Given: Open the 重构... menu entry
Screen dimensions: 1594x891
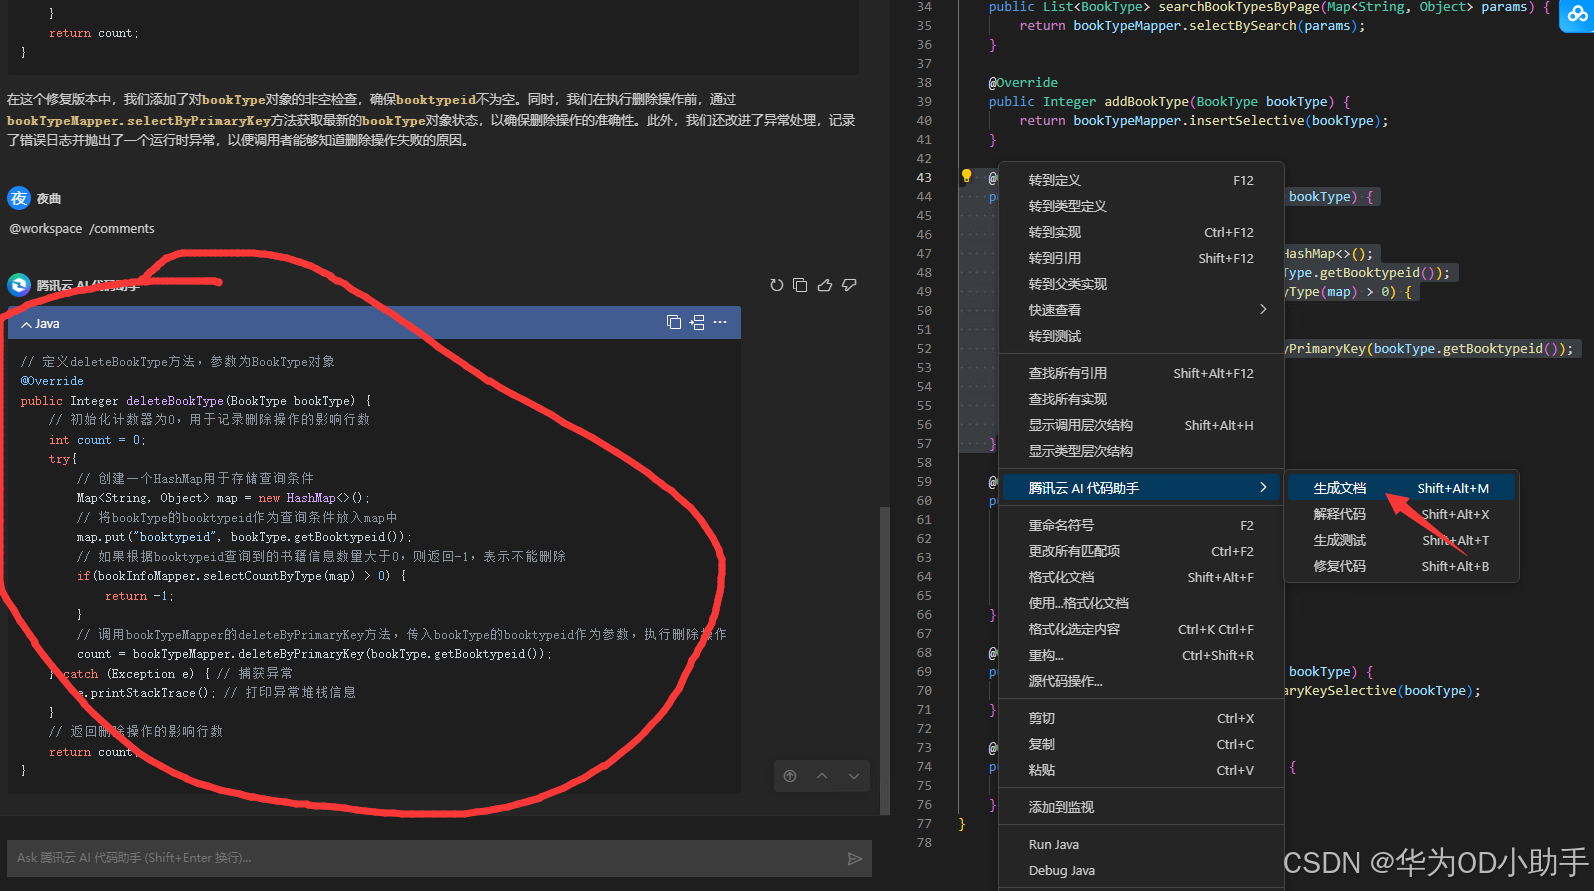Looking at the screenshot, I should click(x=1141, y=655).
